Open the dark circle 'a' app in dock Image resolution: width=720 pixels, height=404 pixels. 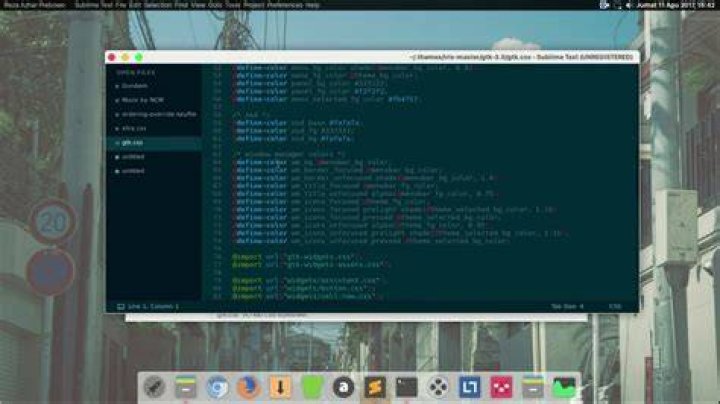click(x=343, y=387)
